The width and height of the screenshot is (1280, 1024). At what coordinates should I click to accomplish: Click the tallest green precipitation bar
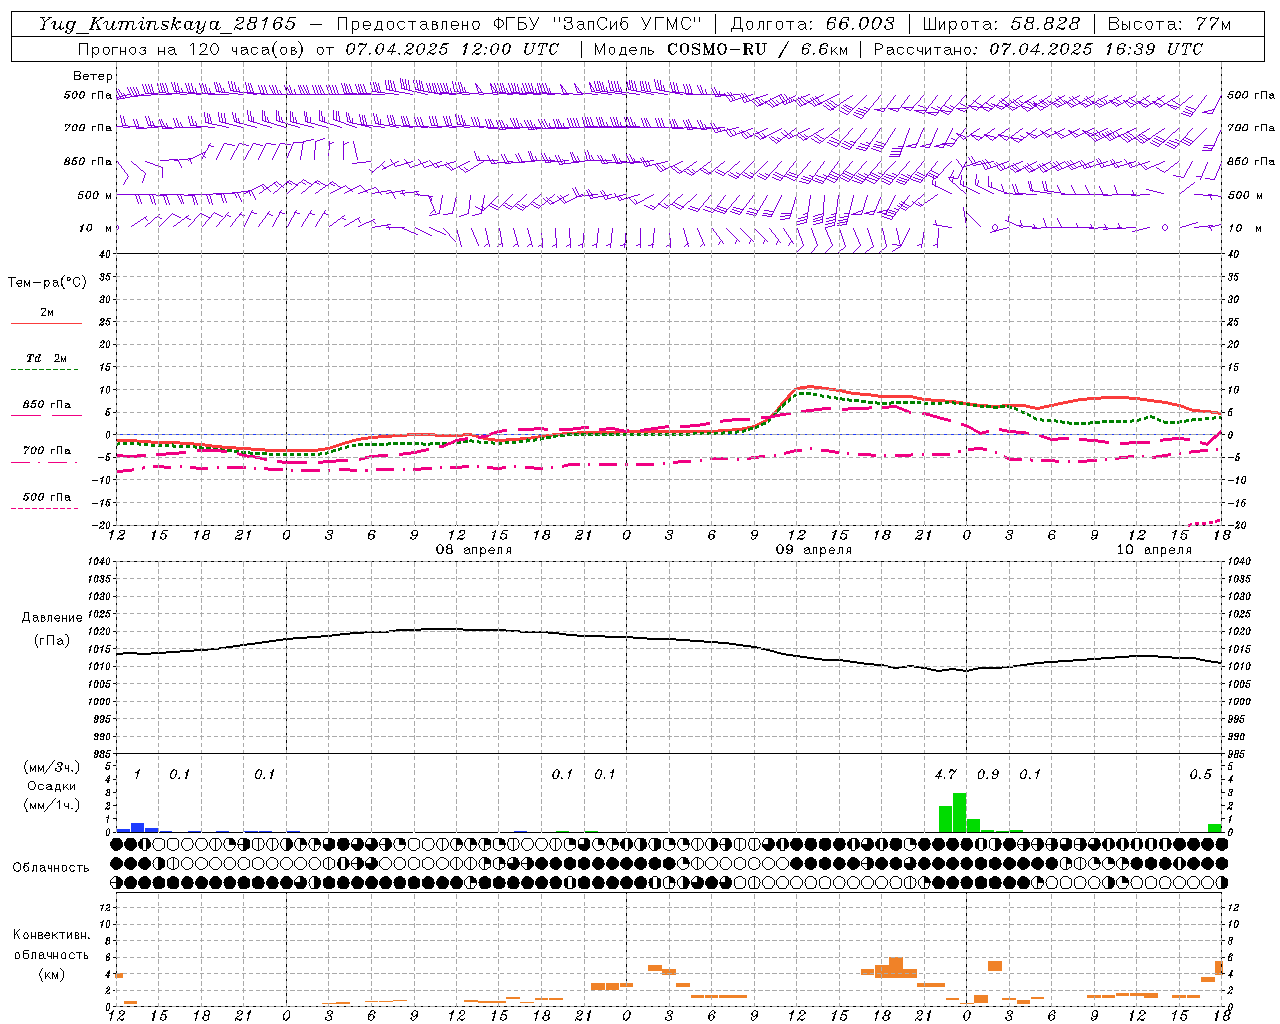(x=960, y=813)
